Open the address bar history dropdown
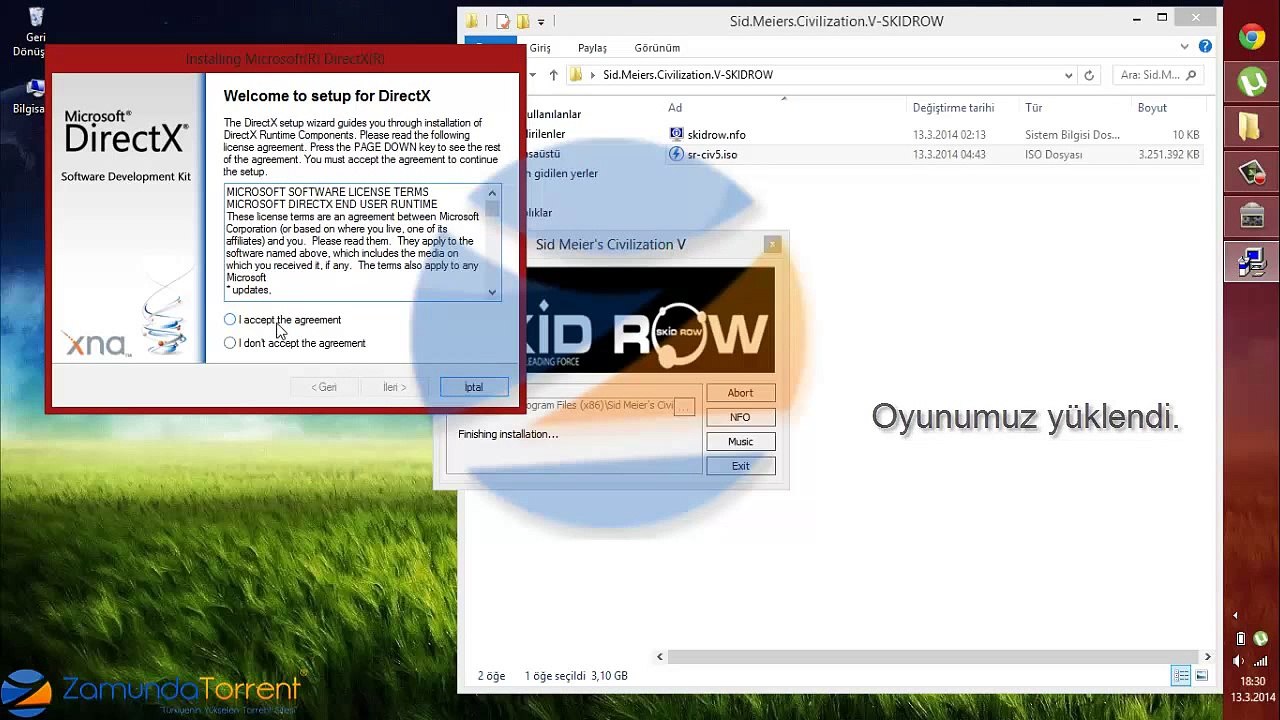The image size is (1280, 720). click(x=1068, y=75)
